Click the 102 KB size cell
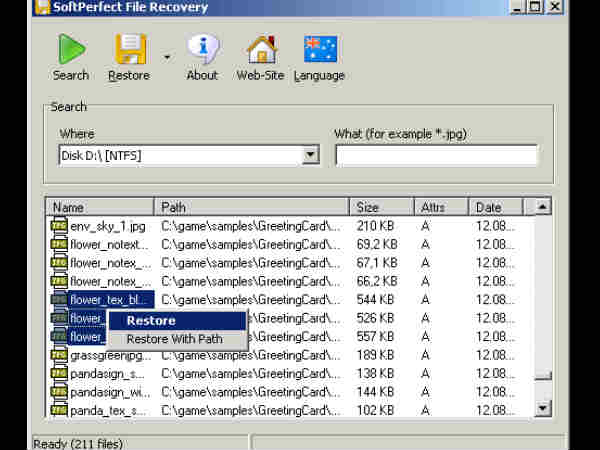600x450 pixels. click(375, 410)
